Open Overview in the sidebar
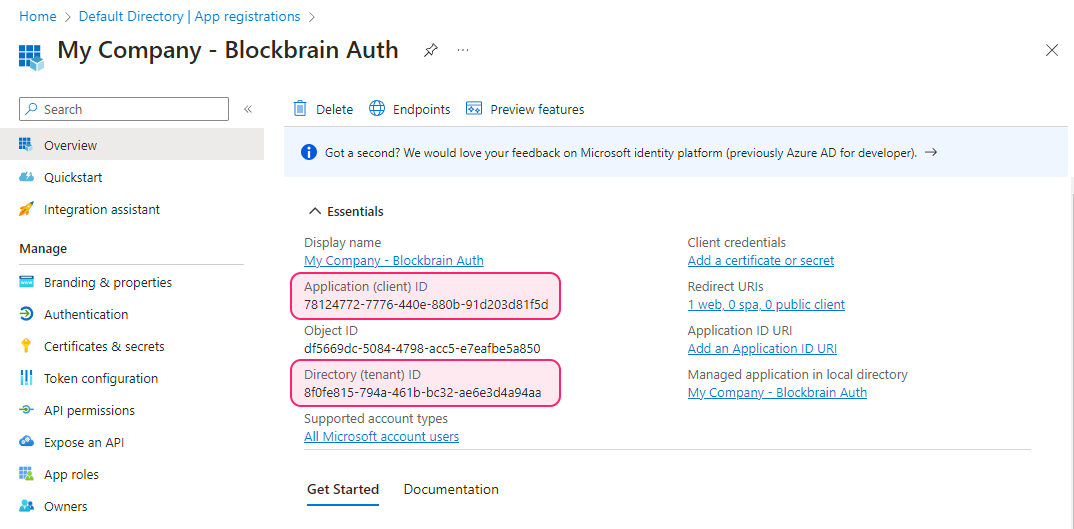 pyautogui.click(x=132, y=145)
